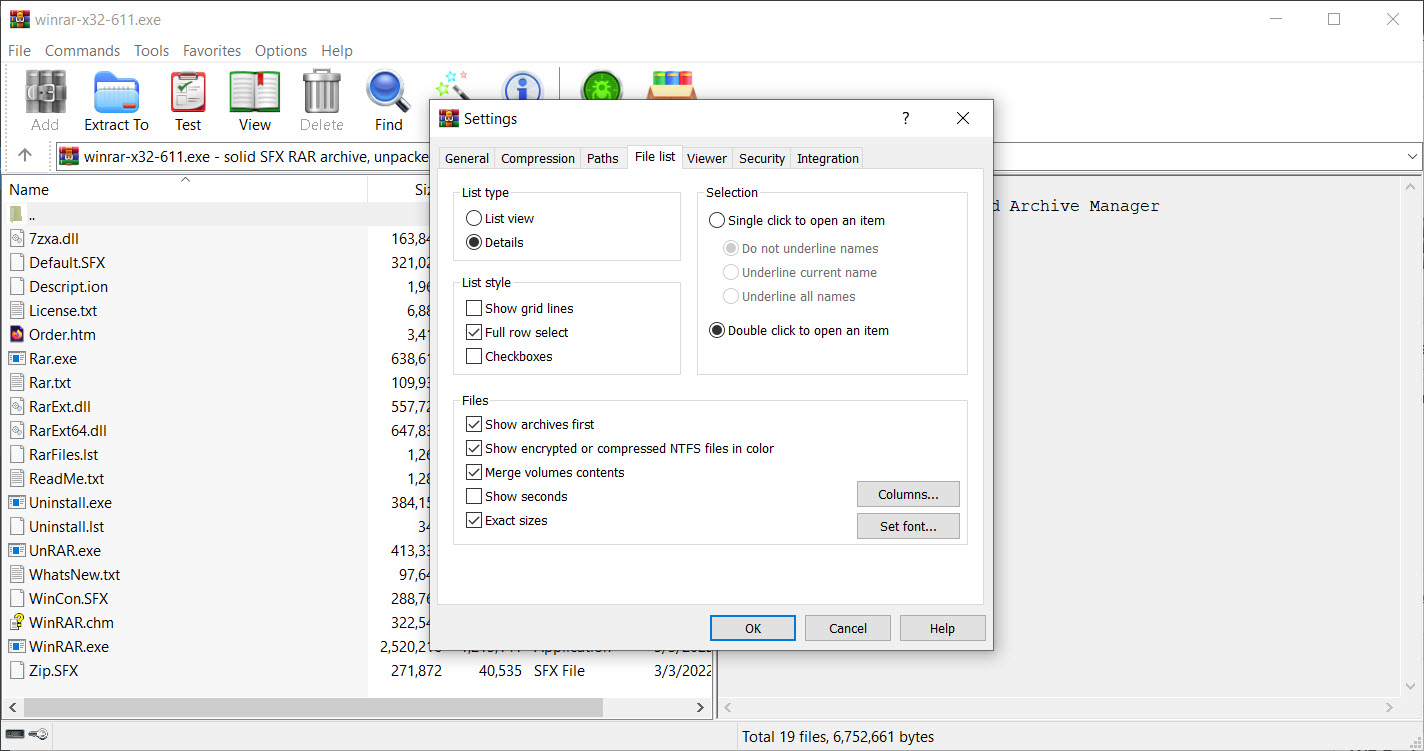Switch to the General tab
This screenshot has height=751, width=1424.
(x=467, y=158)
